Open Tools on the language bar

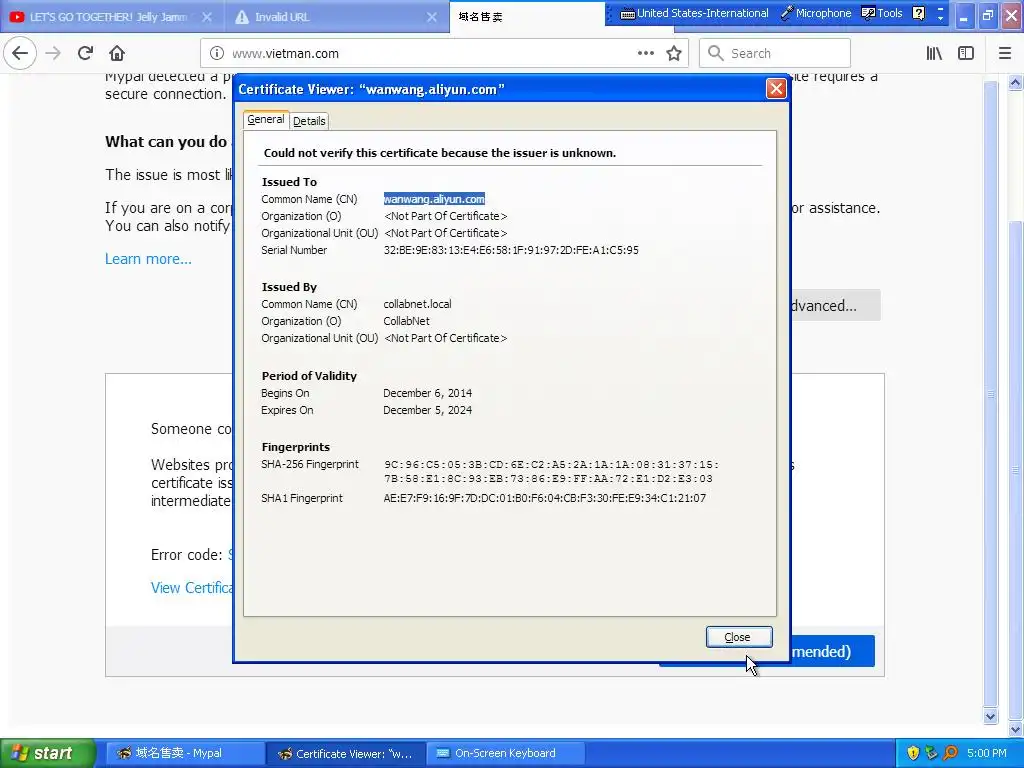[882, 13]
